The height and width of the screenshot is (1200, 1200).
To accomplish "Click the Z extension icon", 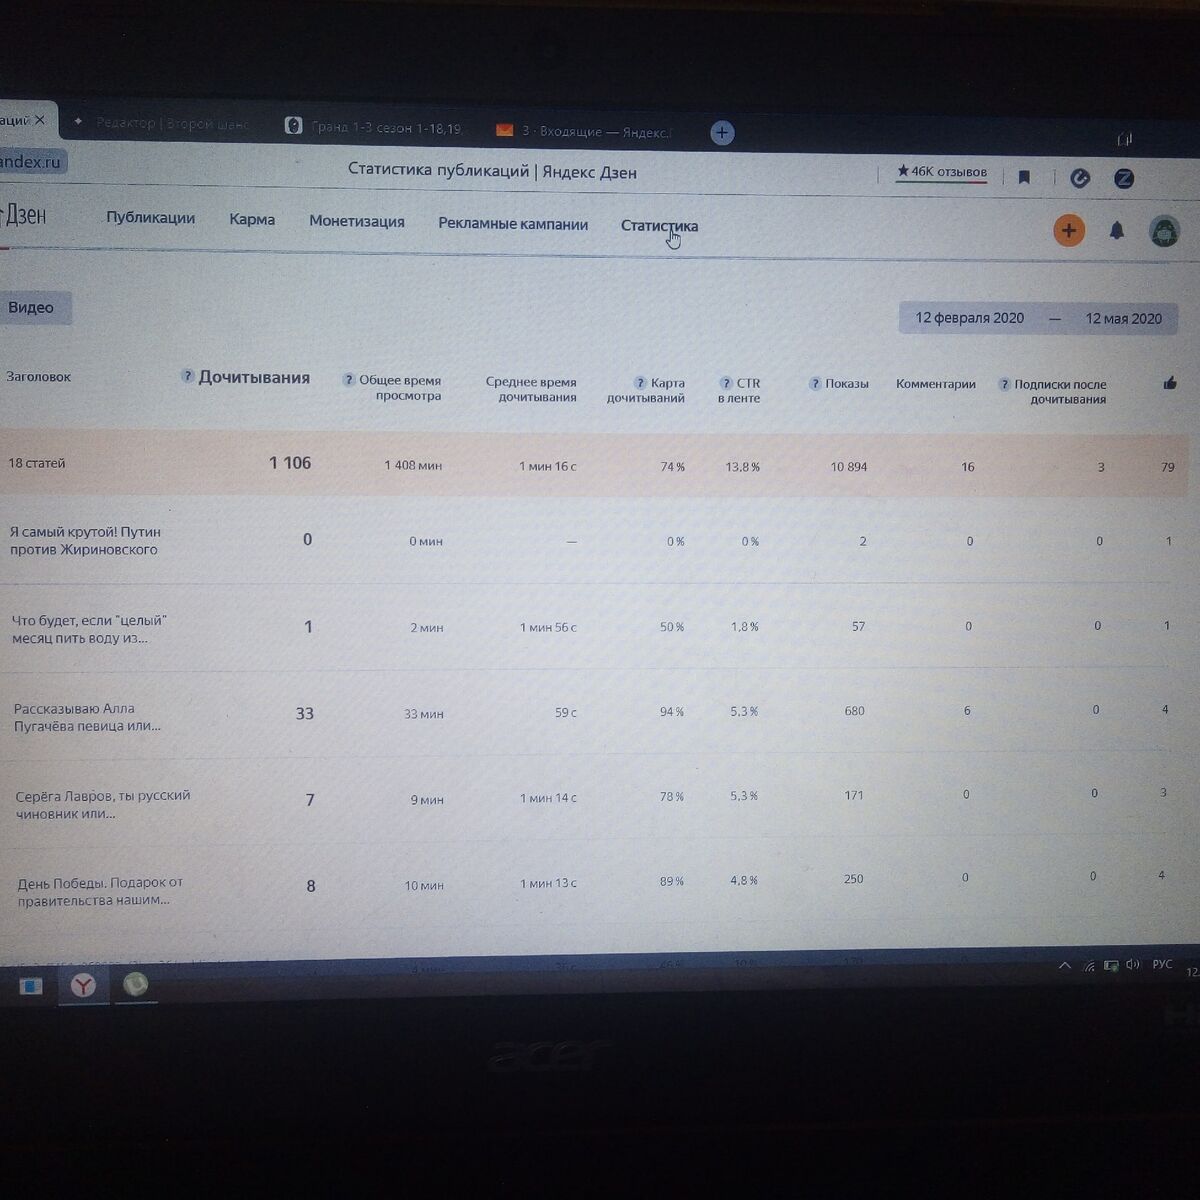I will [1124, 179].
